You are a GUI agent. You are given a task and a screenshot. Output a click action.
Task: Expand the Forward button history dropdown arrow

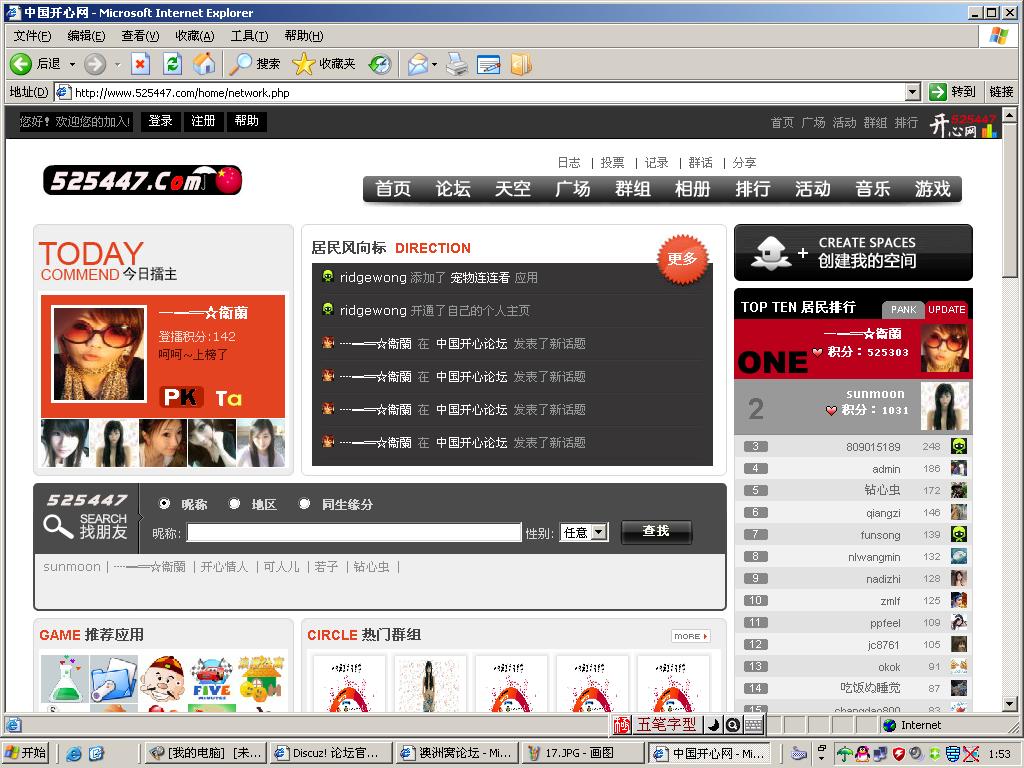point(118,64)
